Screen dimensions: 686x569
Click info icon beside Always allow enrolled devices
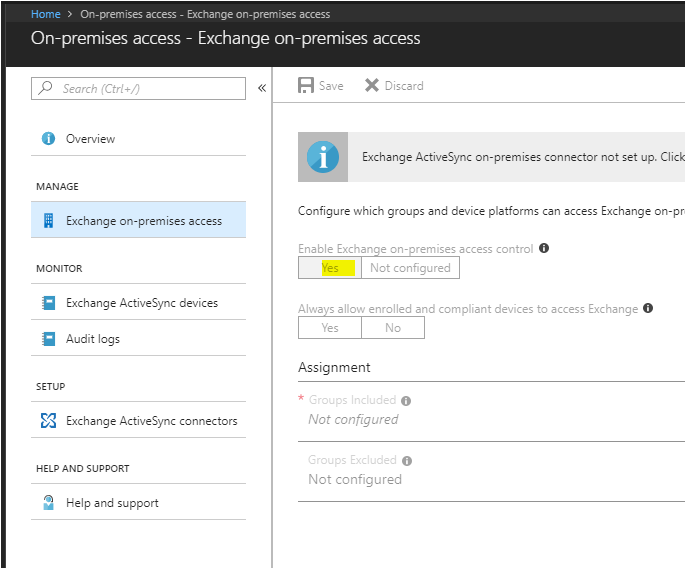(648, 308)
